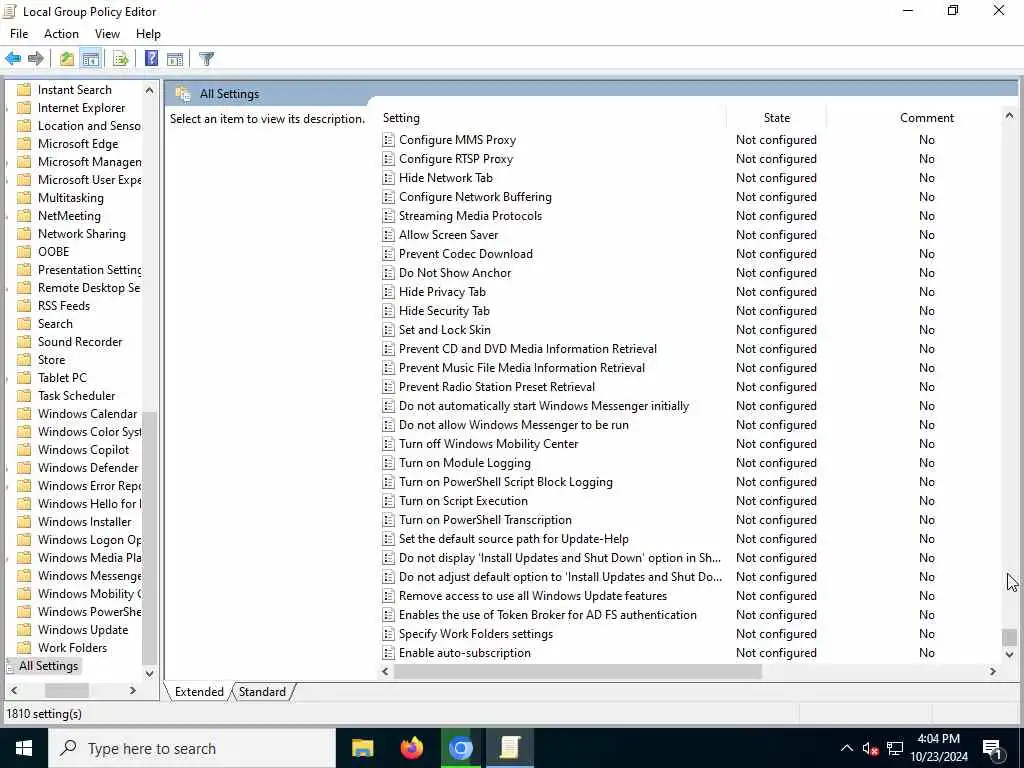Screen dimensions: 1024x768
Task: Select All Settings in the tree
Action: (x=48, y=666)
